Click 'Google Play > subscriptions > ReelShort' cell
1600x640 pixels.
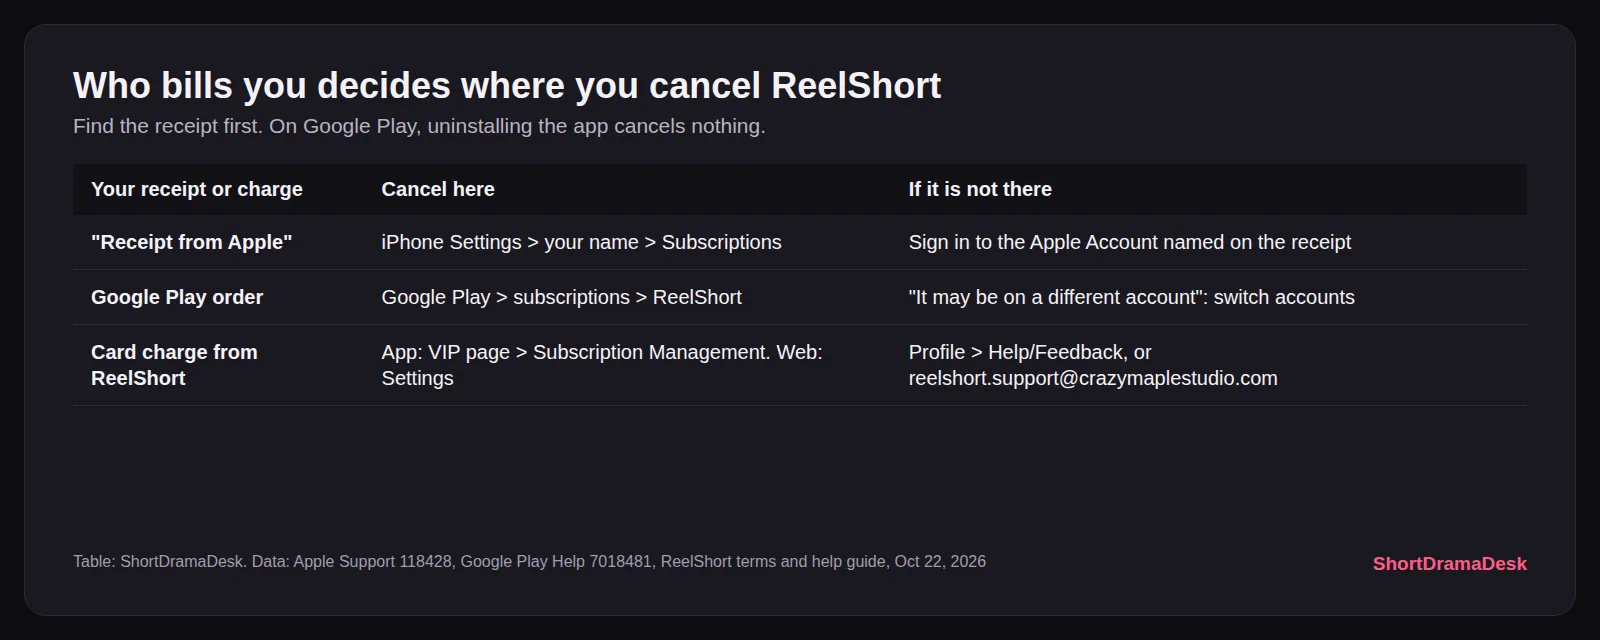tap(561, 297)
